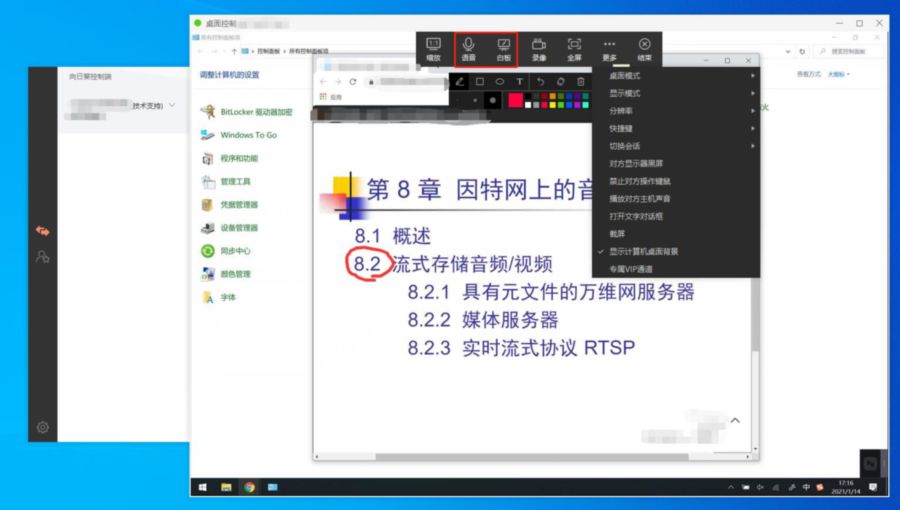End the session with the 结束 icon
900x510 pixels.
point(644,49)
